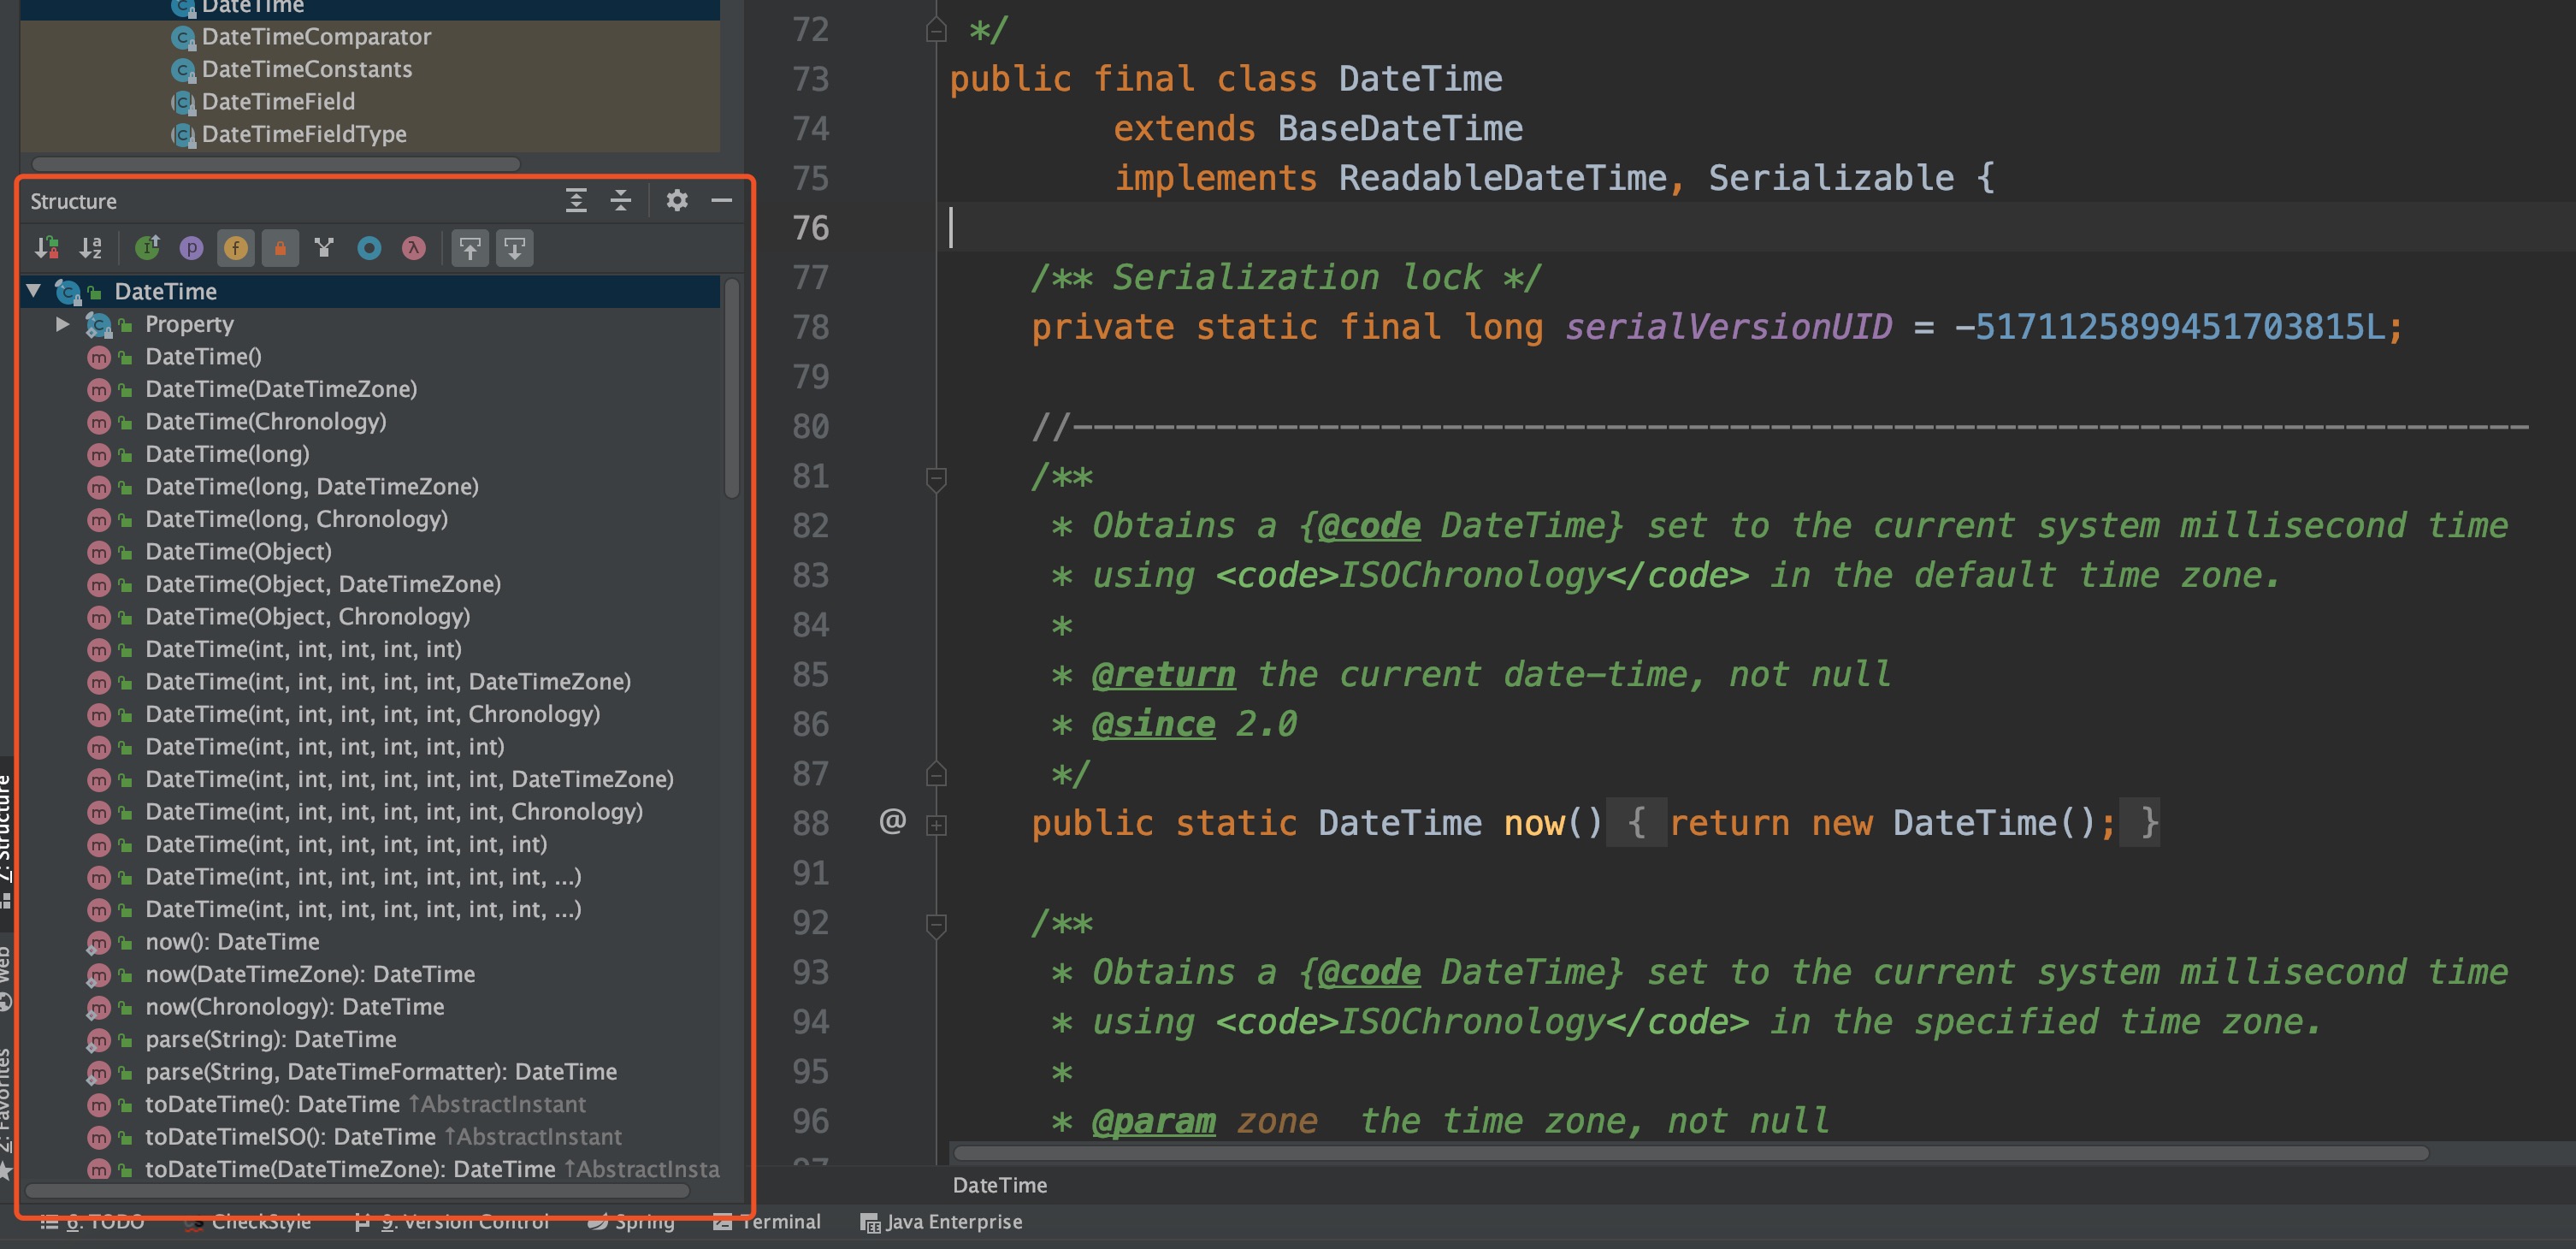The height and width of the screenshot is (1249, 2576).
Task: Toggle Show Inherited green icon
Action: (x=147, y=248)
